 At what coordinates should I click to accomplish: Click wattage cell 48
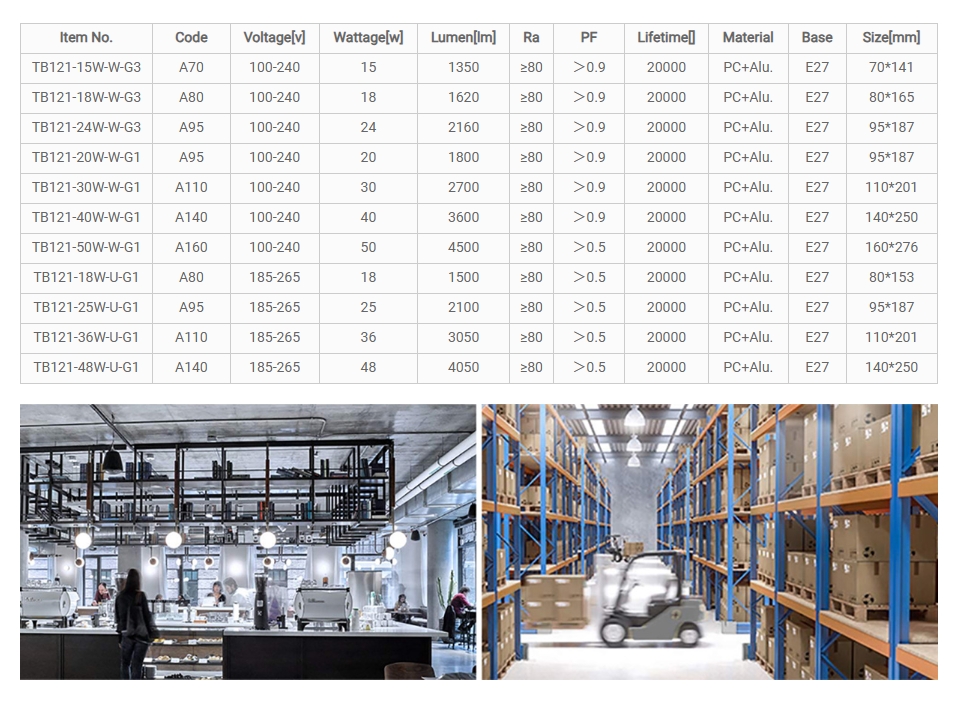368,367
